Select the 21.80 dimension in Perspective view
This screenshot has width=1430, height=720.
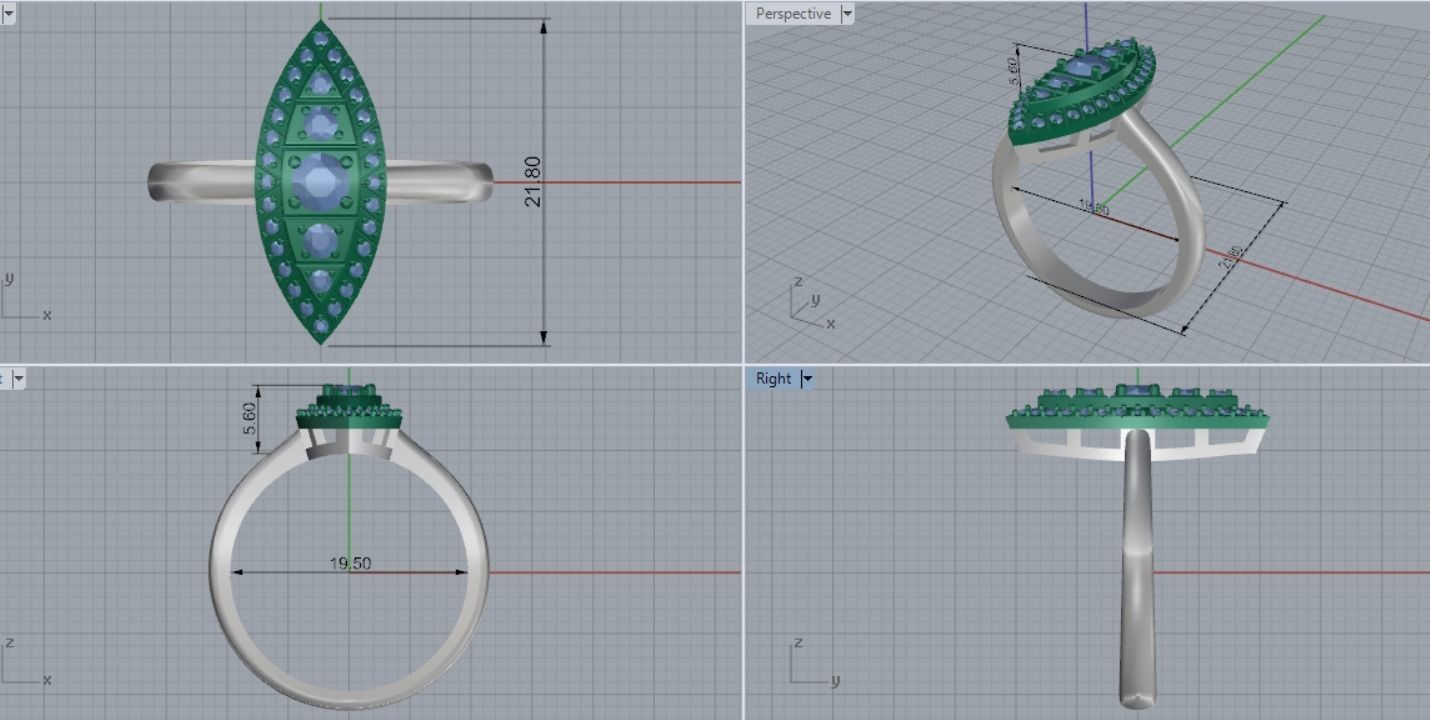1231,257
